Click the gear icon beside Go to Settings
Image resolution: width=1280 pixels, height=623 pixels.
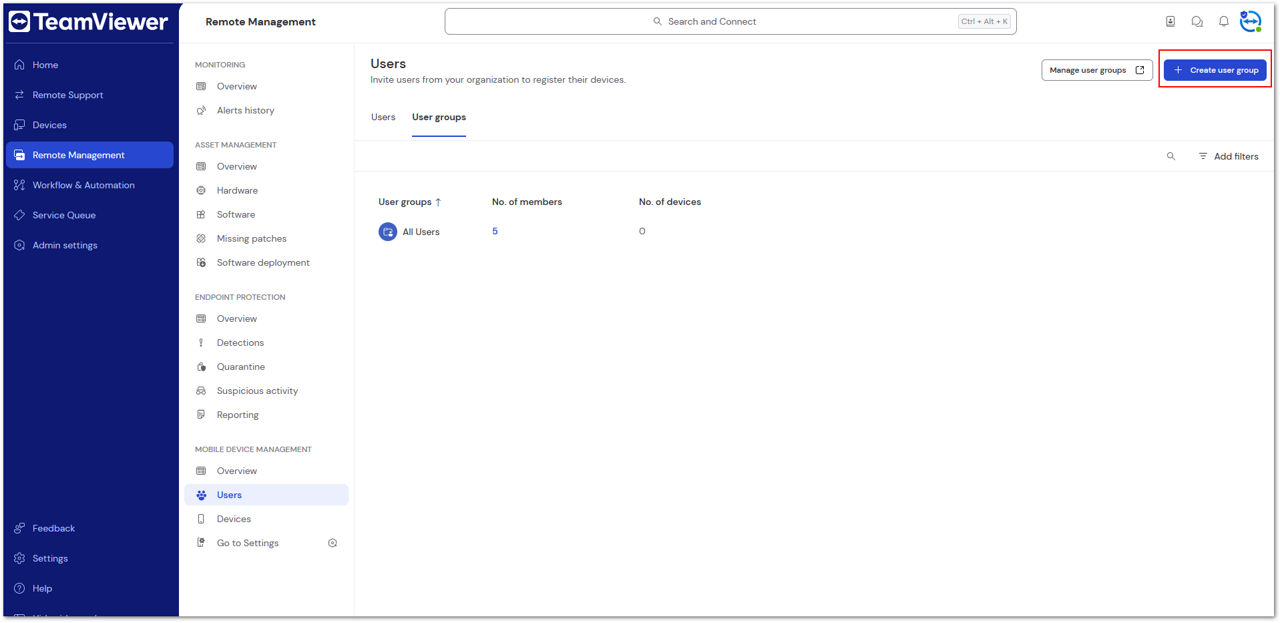pos(333,543)
